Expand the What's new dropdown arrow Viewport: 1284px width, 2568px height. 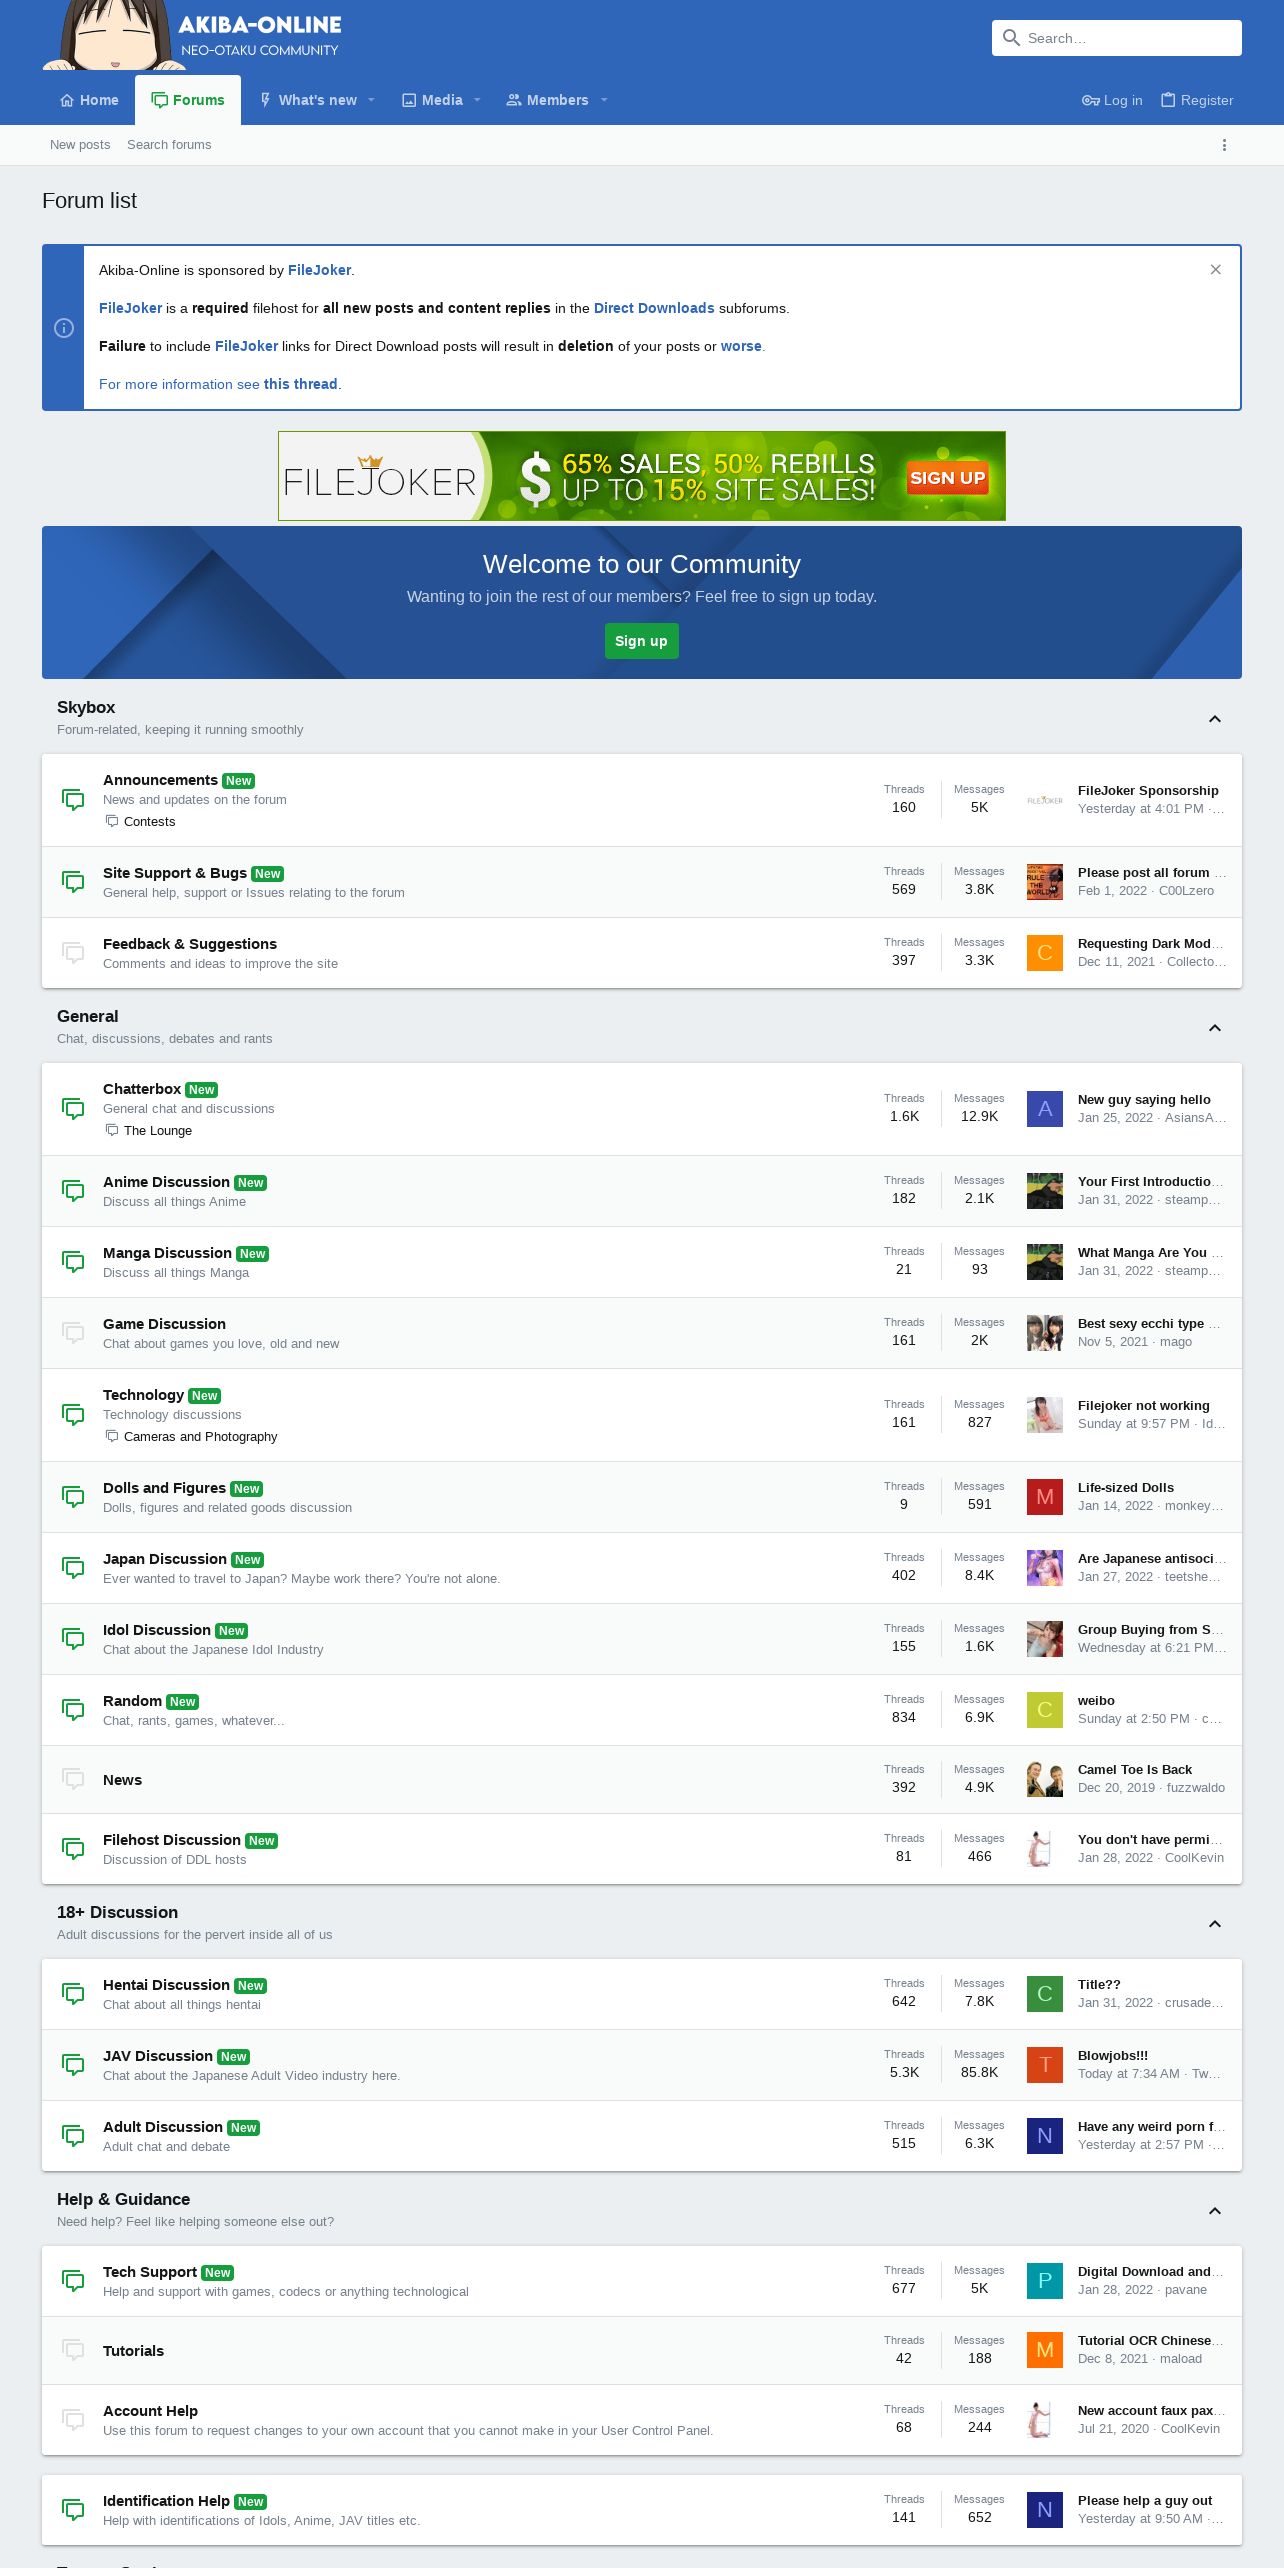(x=371, y=100)
